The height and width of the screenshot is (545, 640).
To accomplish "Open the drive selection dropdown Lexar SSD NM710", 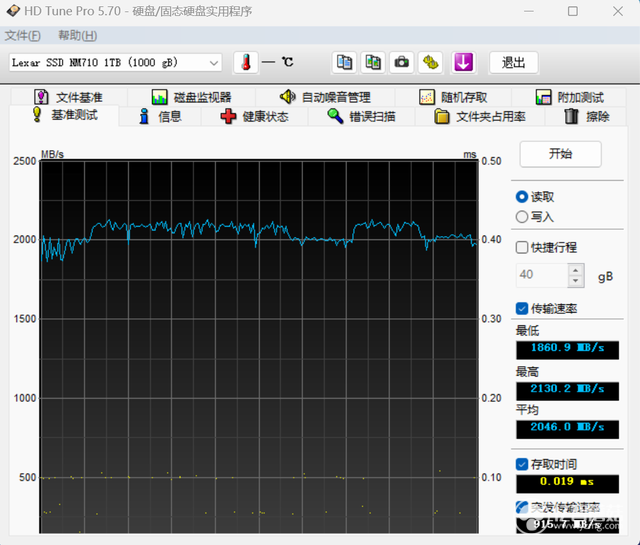I will 115,63.
